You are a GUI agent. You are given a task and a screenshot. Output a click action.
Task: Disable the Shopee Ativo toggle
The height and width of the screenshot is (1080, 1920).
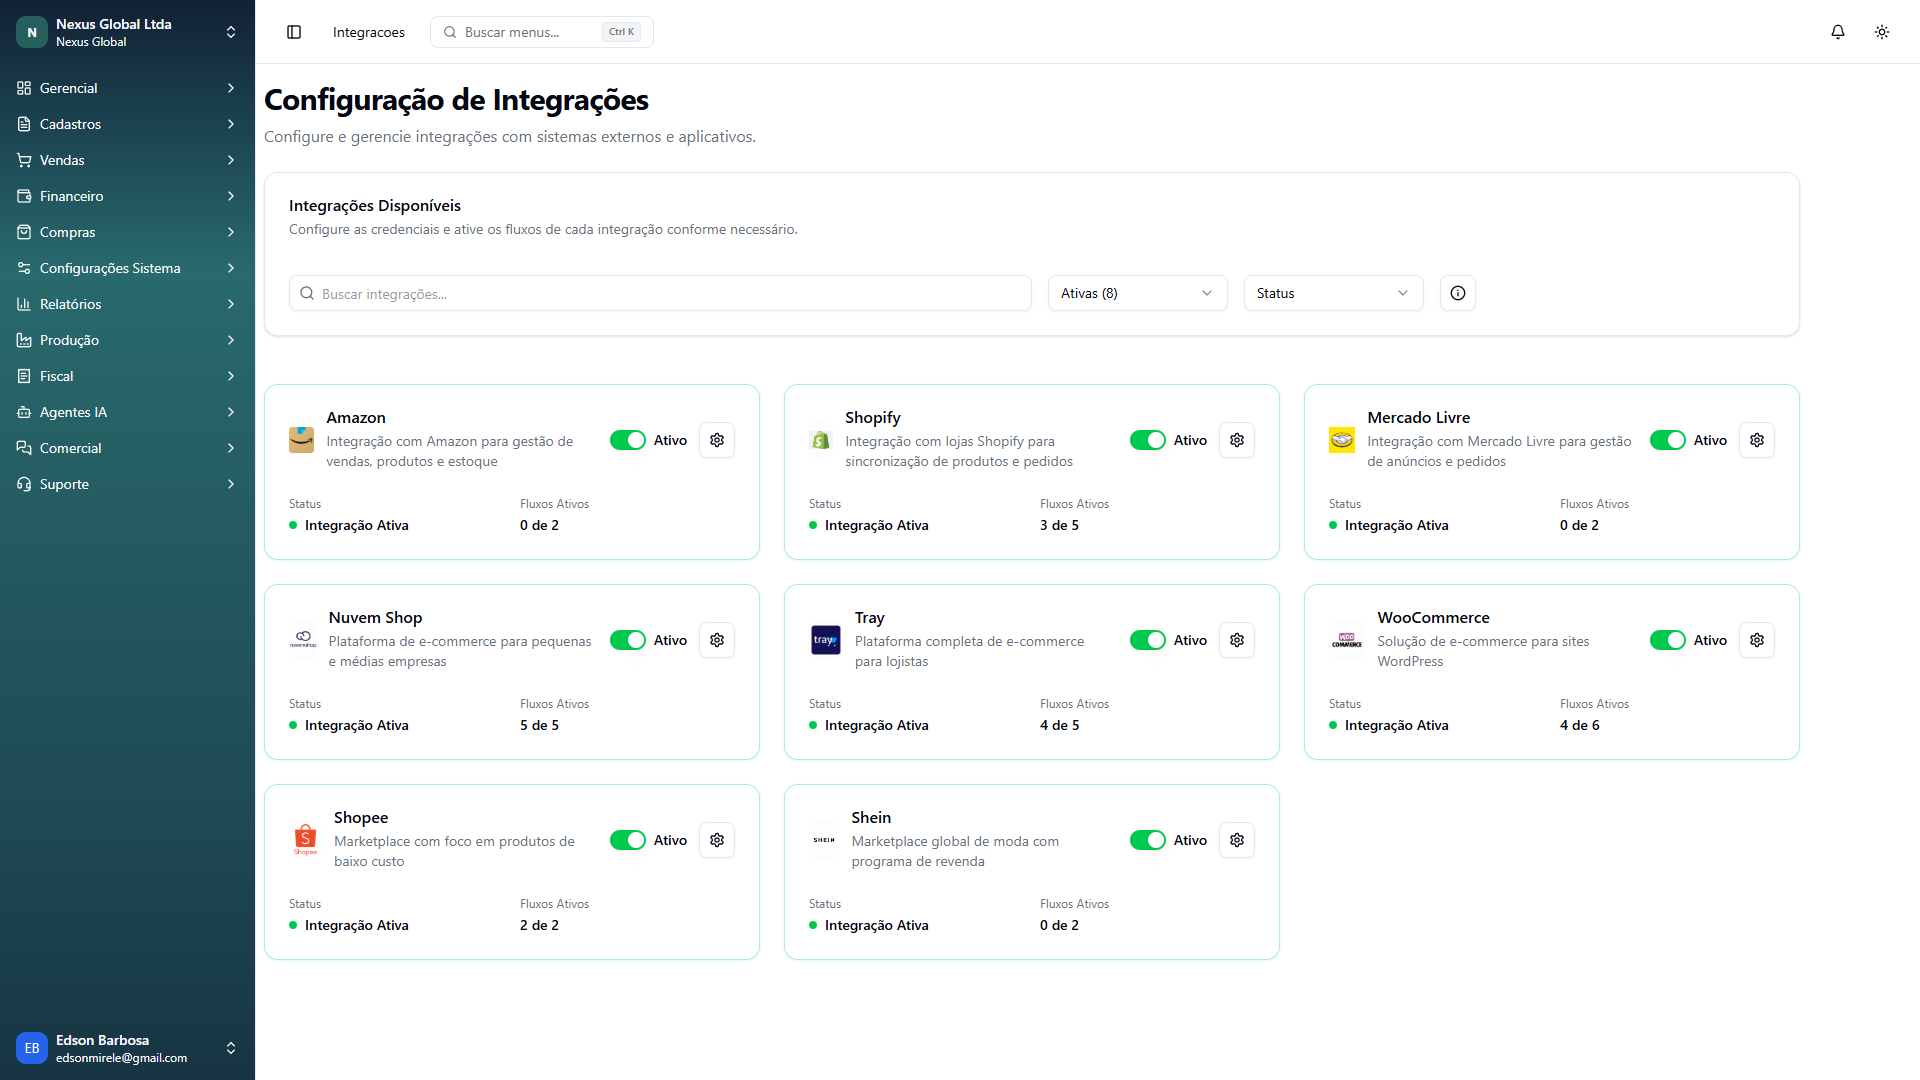point(628,840)
